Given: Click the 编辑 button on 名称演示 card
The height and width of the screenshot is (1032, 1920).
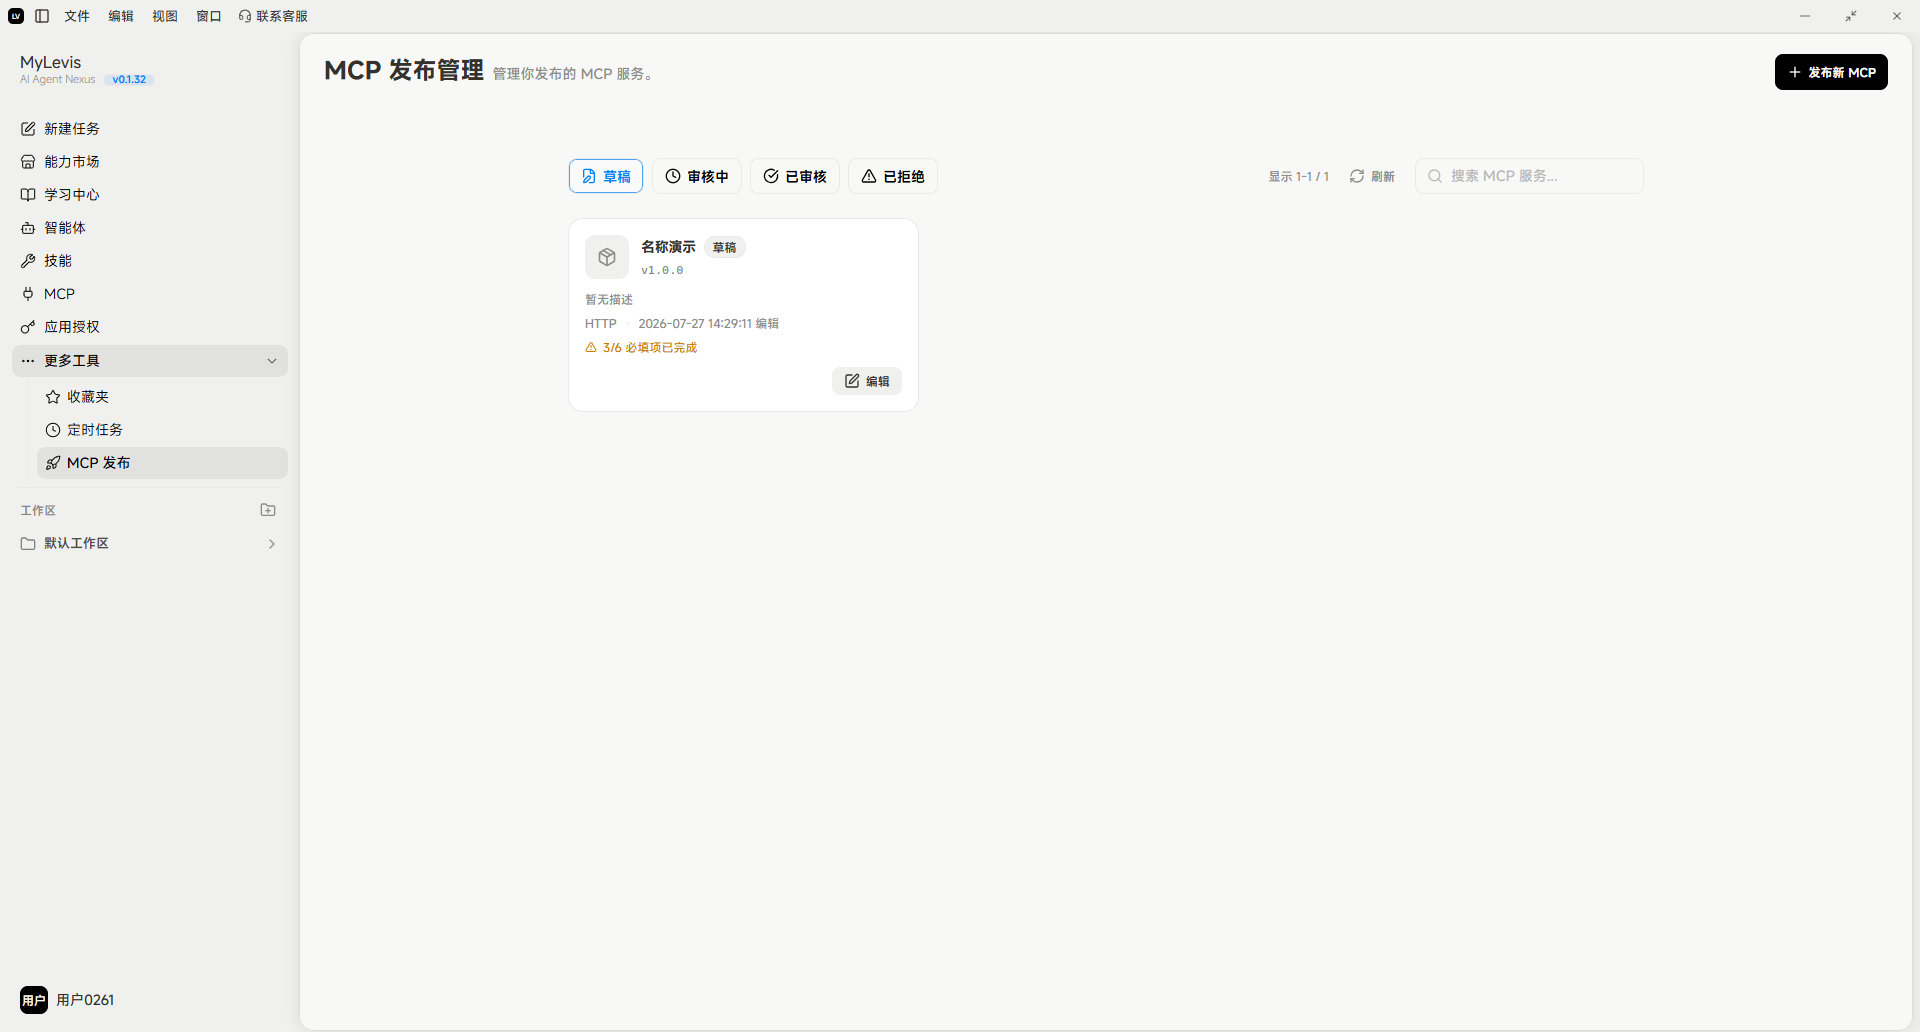Looking at the screenshot, I should point(867,381).
